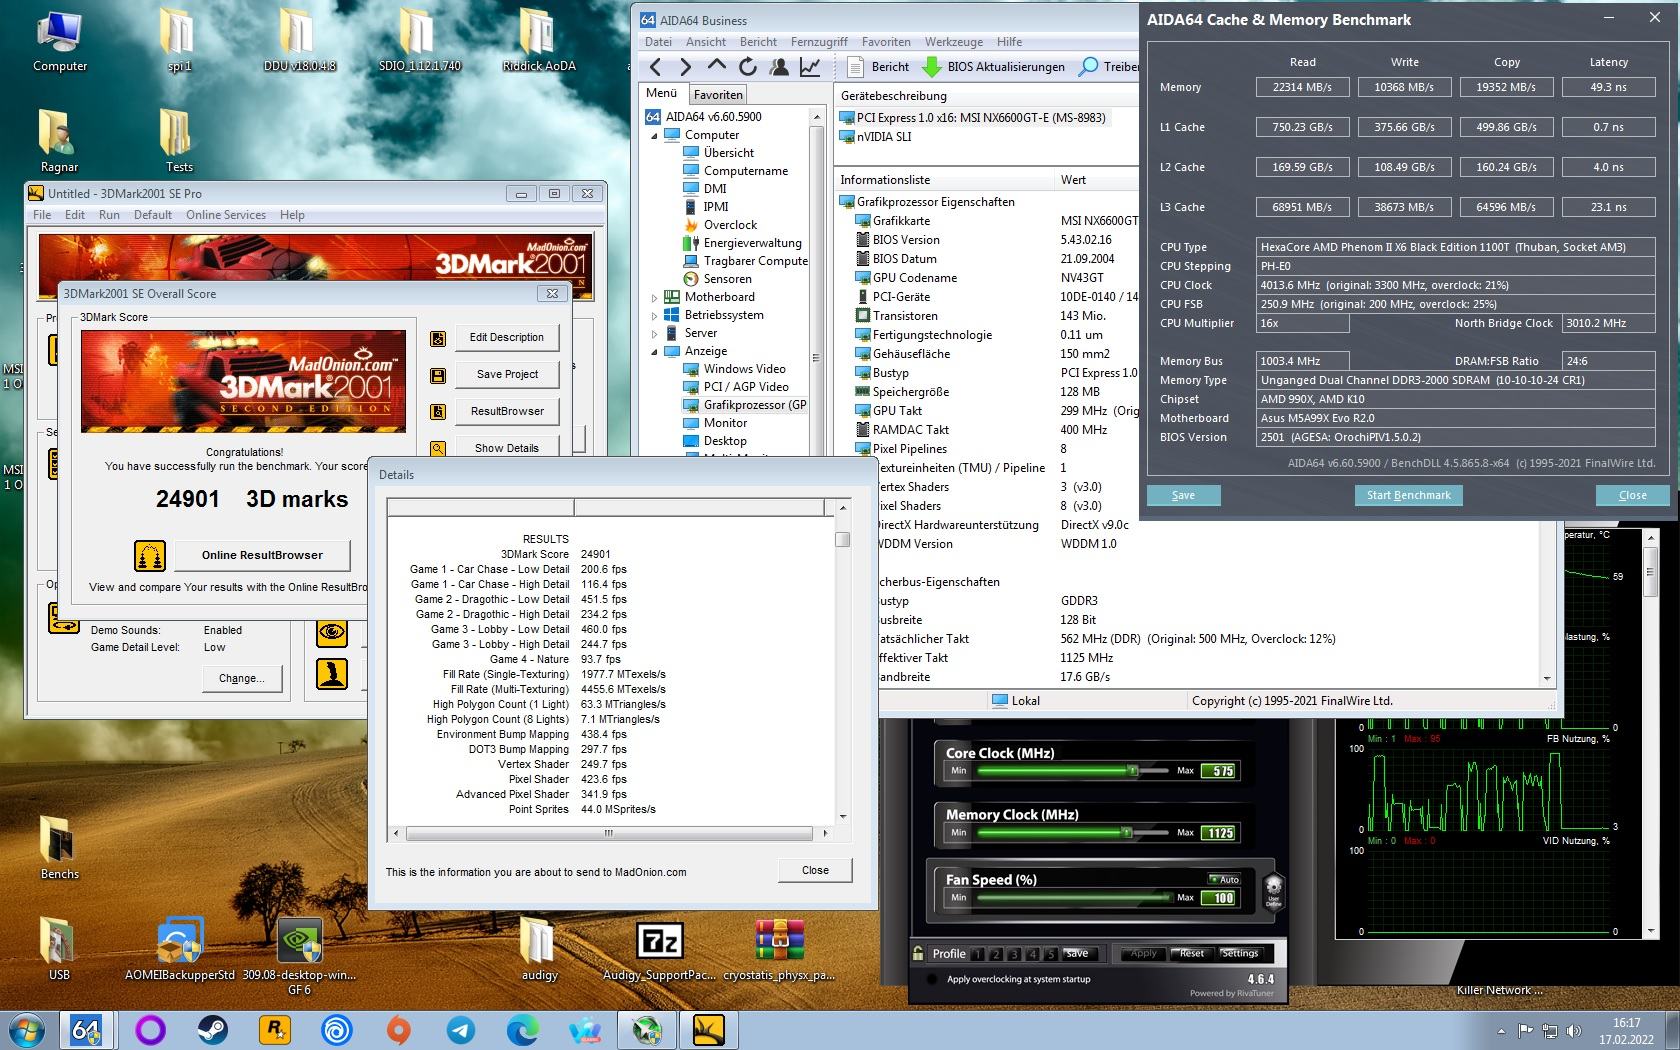Click the ResultBrowser icon
1680x1050 pixels.
pyautogui.click(x=438, y=412)
